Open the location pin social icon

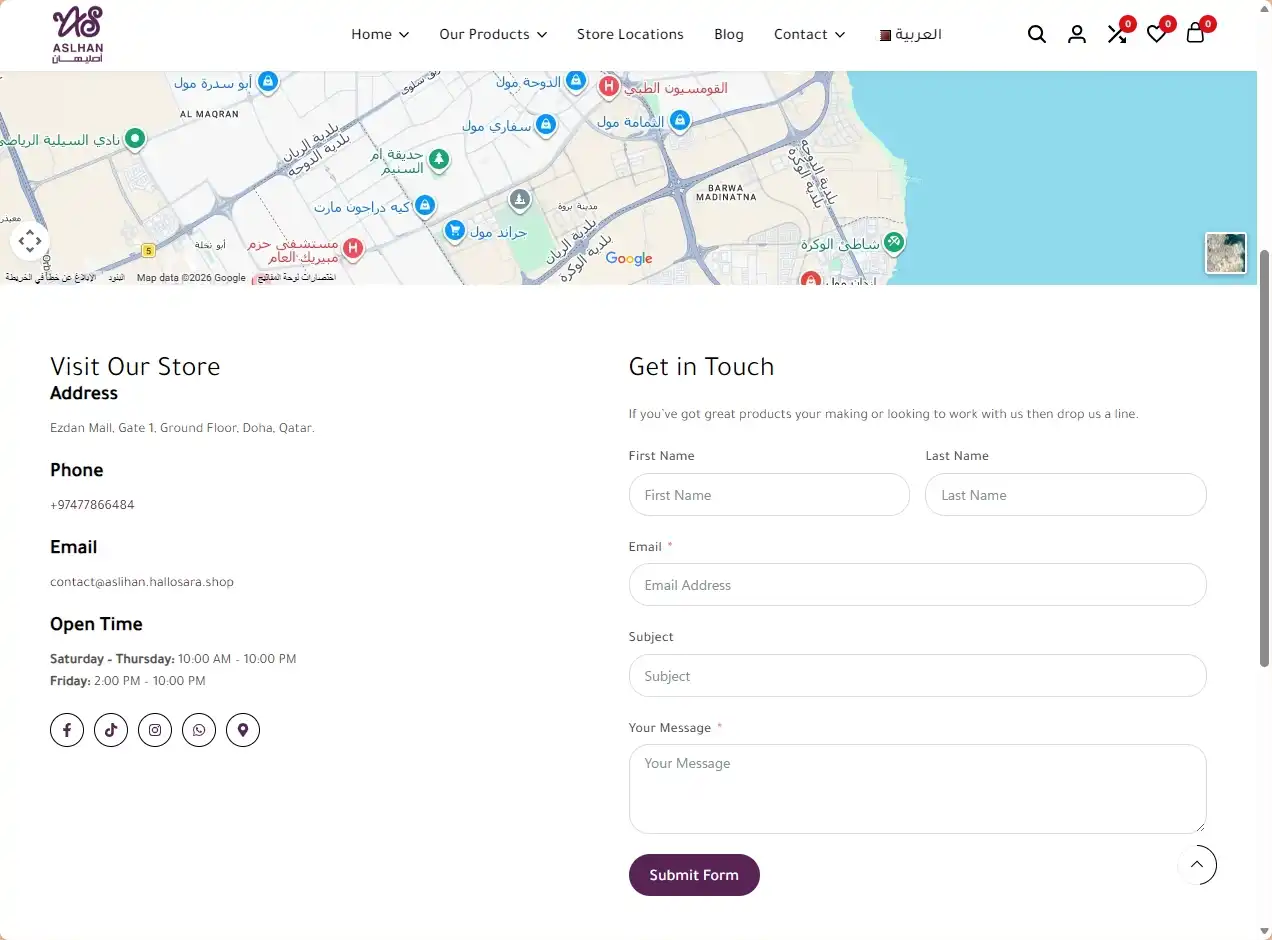[243, 730]
